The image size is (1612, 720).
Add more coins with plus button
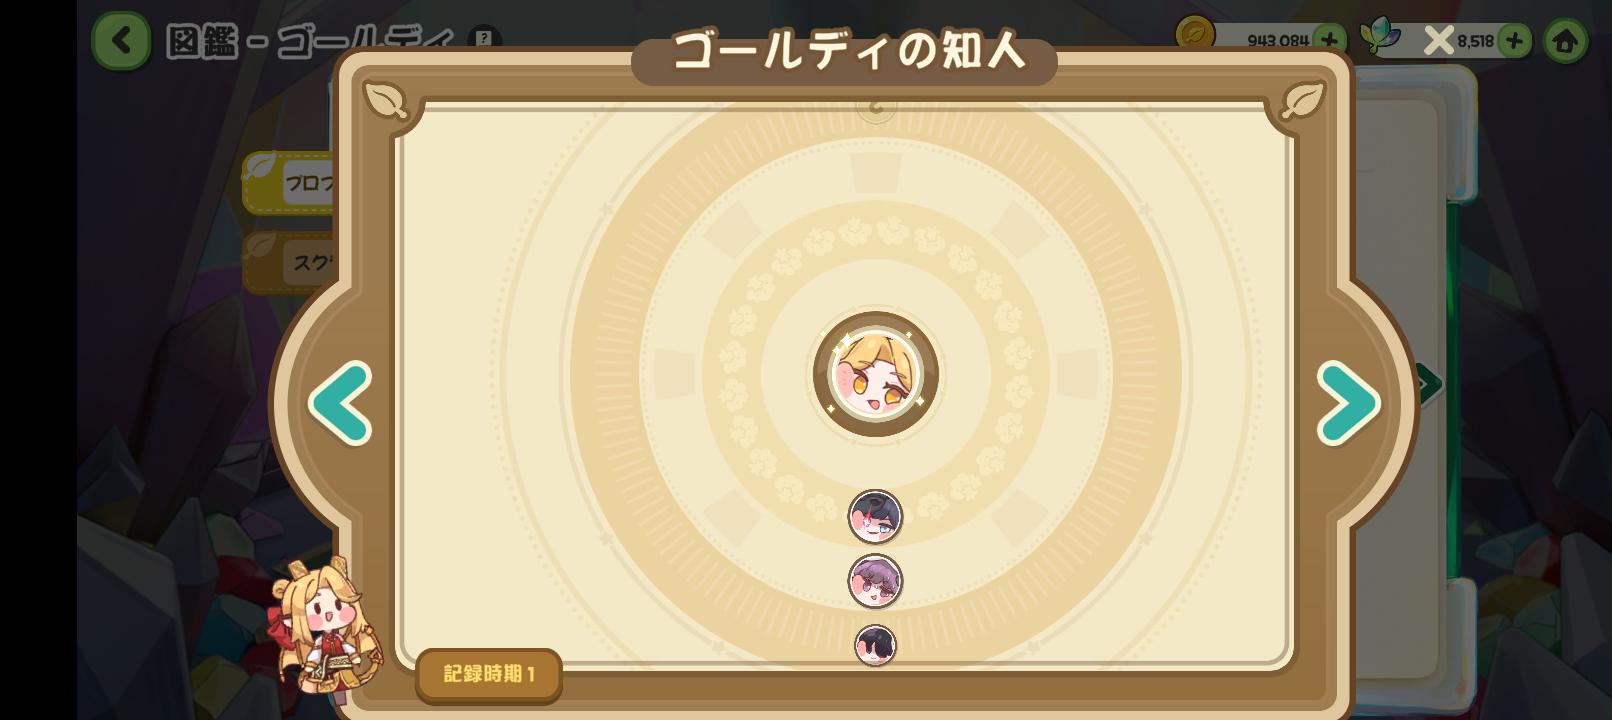pyautogui.click(x=1329, y=40)
